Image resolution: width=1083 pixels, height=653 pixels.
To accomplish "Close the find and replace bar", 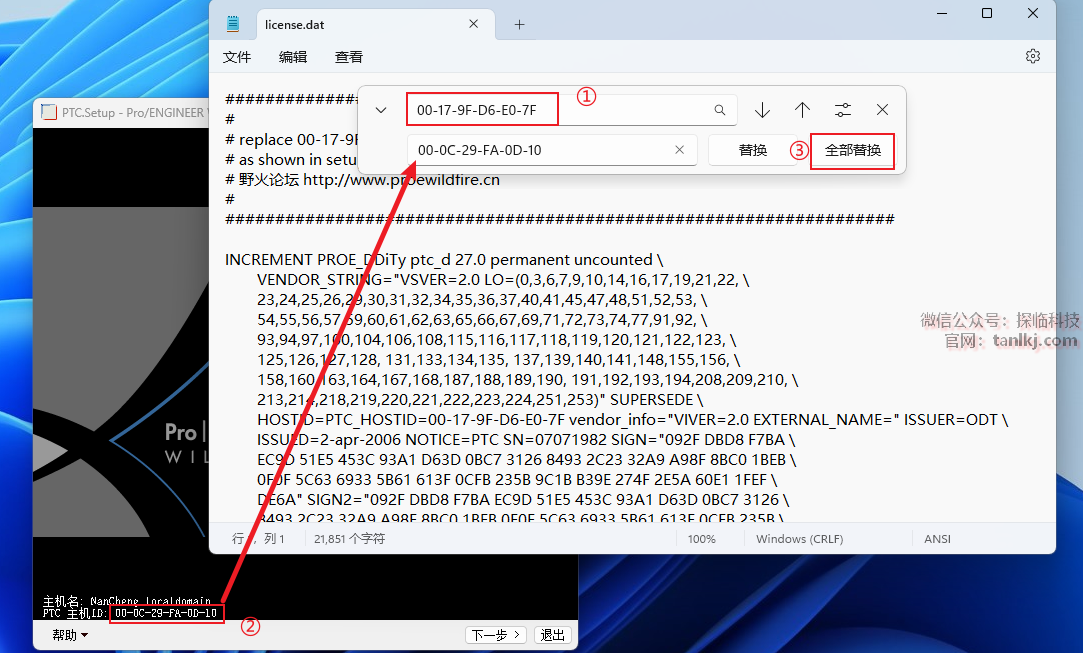I will (882, 110).
